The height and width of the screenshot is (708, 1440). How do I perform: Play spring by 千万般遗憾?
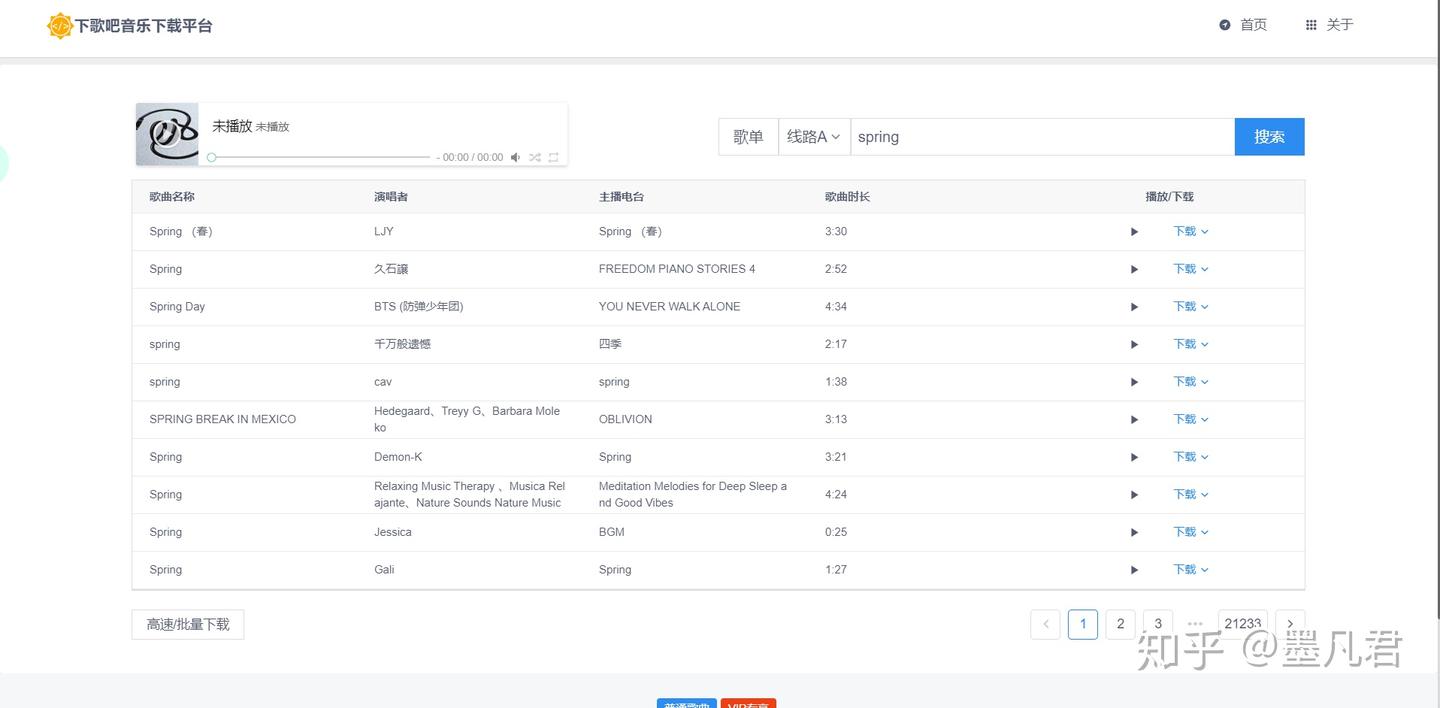pos(1134,344)
